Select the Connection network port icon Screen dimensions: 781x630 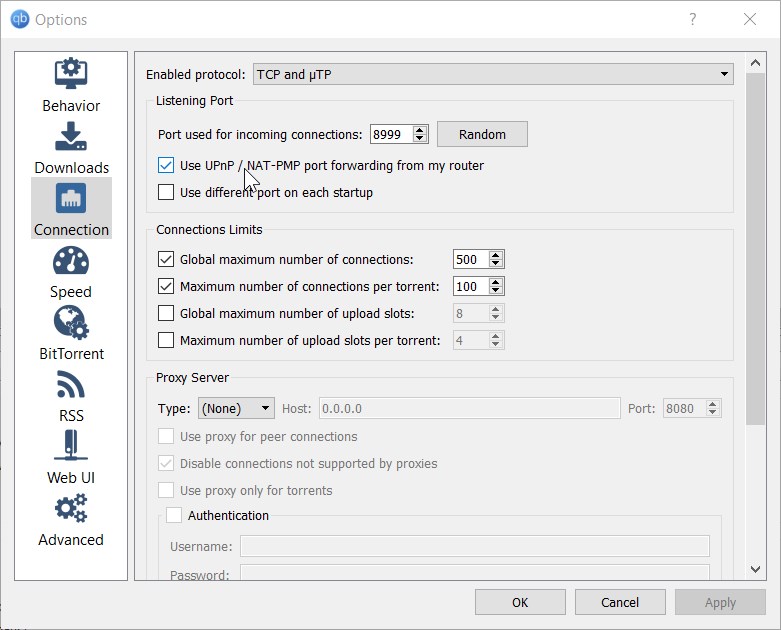click(71, 198)
